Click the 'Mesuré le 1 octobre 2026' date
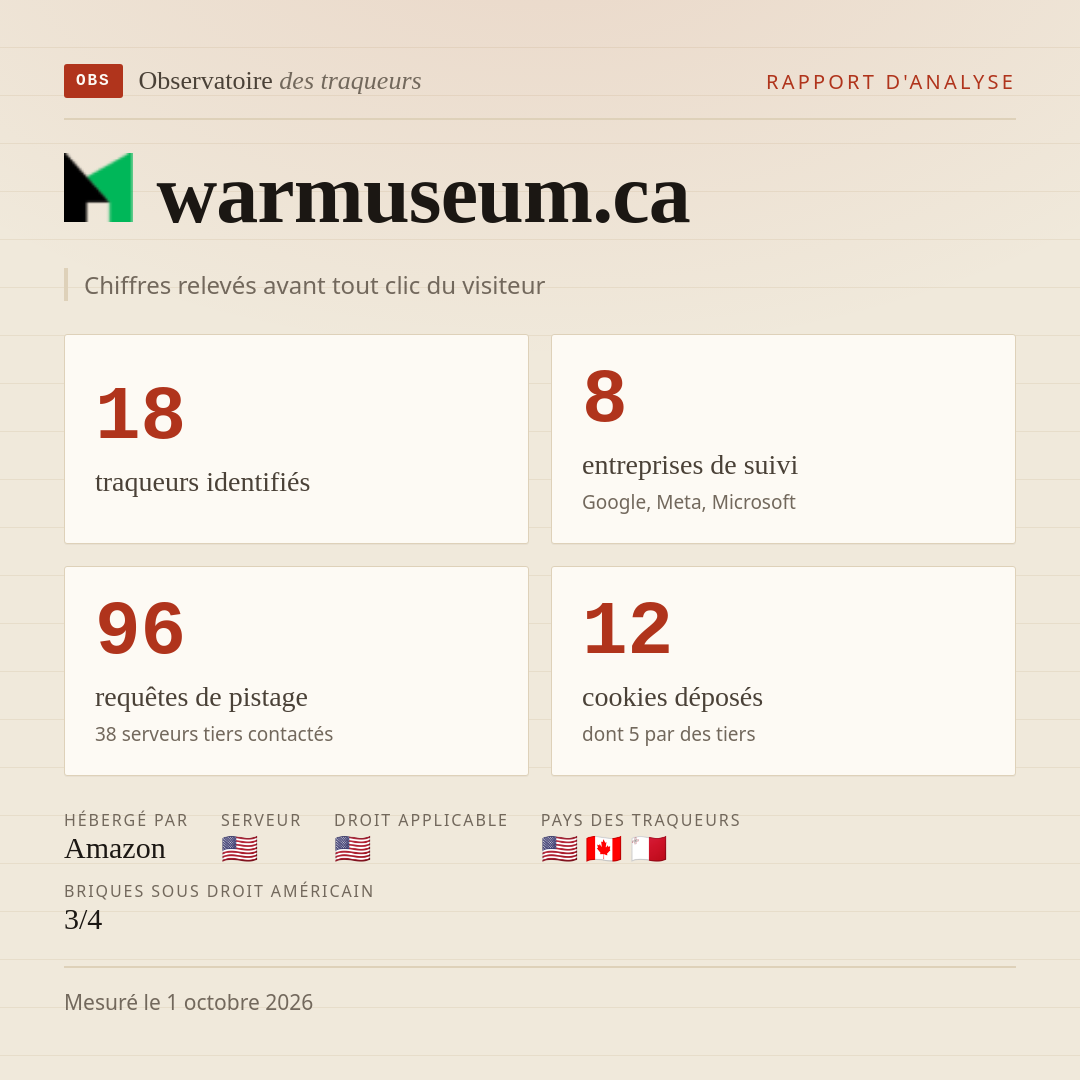This screenshot has width=1080, height=1080. click(189, 1002)
